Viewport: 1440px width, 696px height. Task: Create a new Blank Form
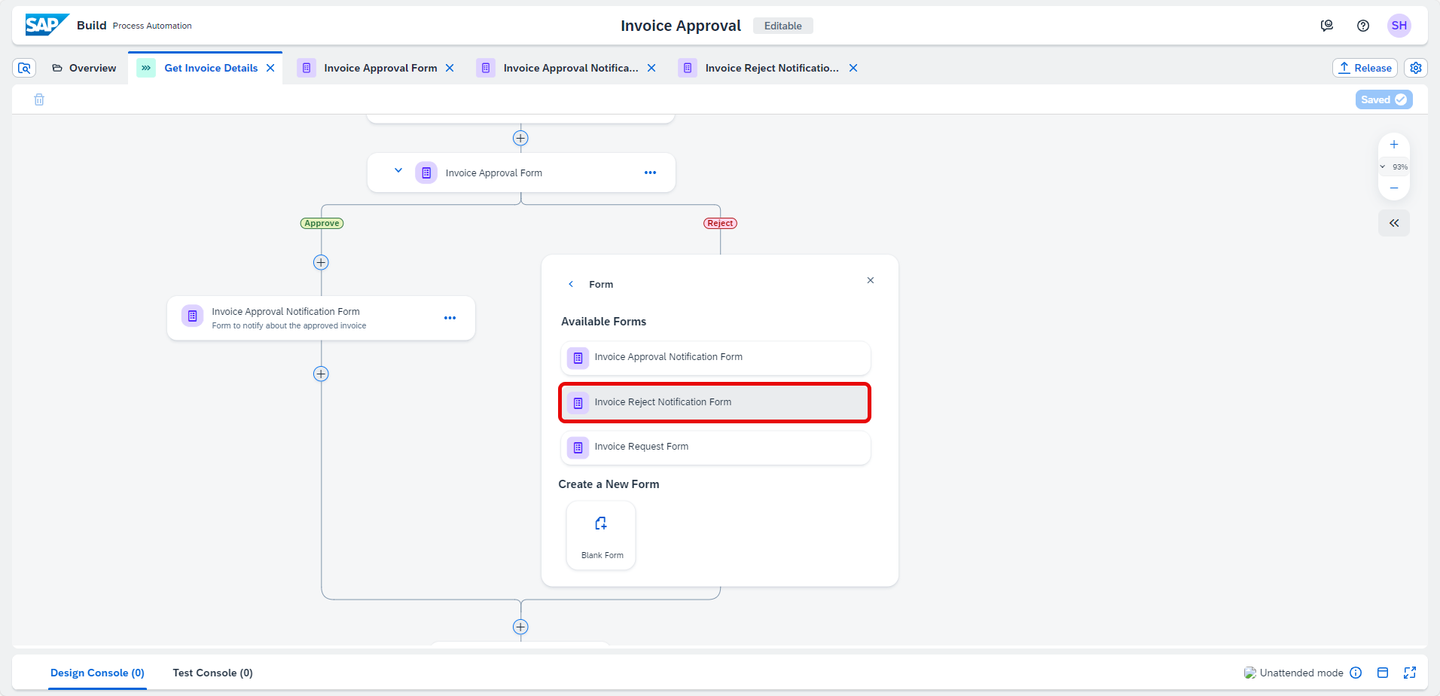(x=601, y=535)
